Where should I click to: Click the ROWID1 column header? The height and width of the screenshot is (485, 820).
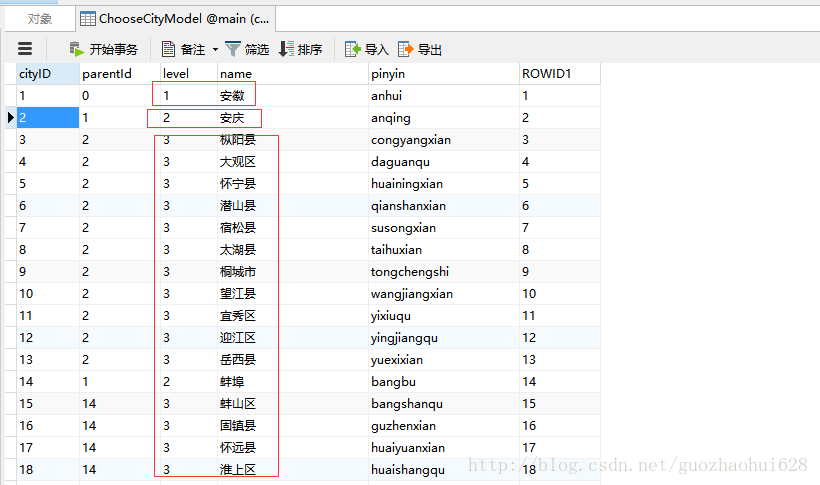click(x=560, y=74)
